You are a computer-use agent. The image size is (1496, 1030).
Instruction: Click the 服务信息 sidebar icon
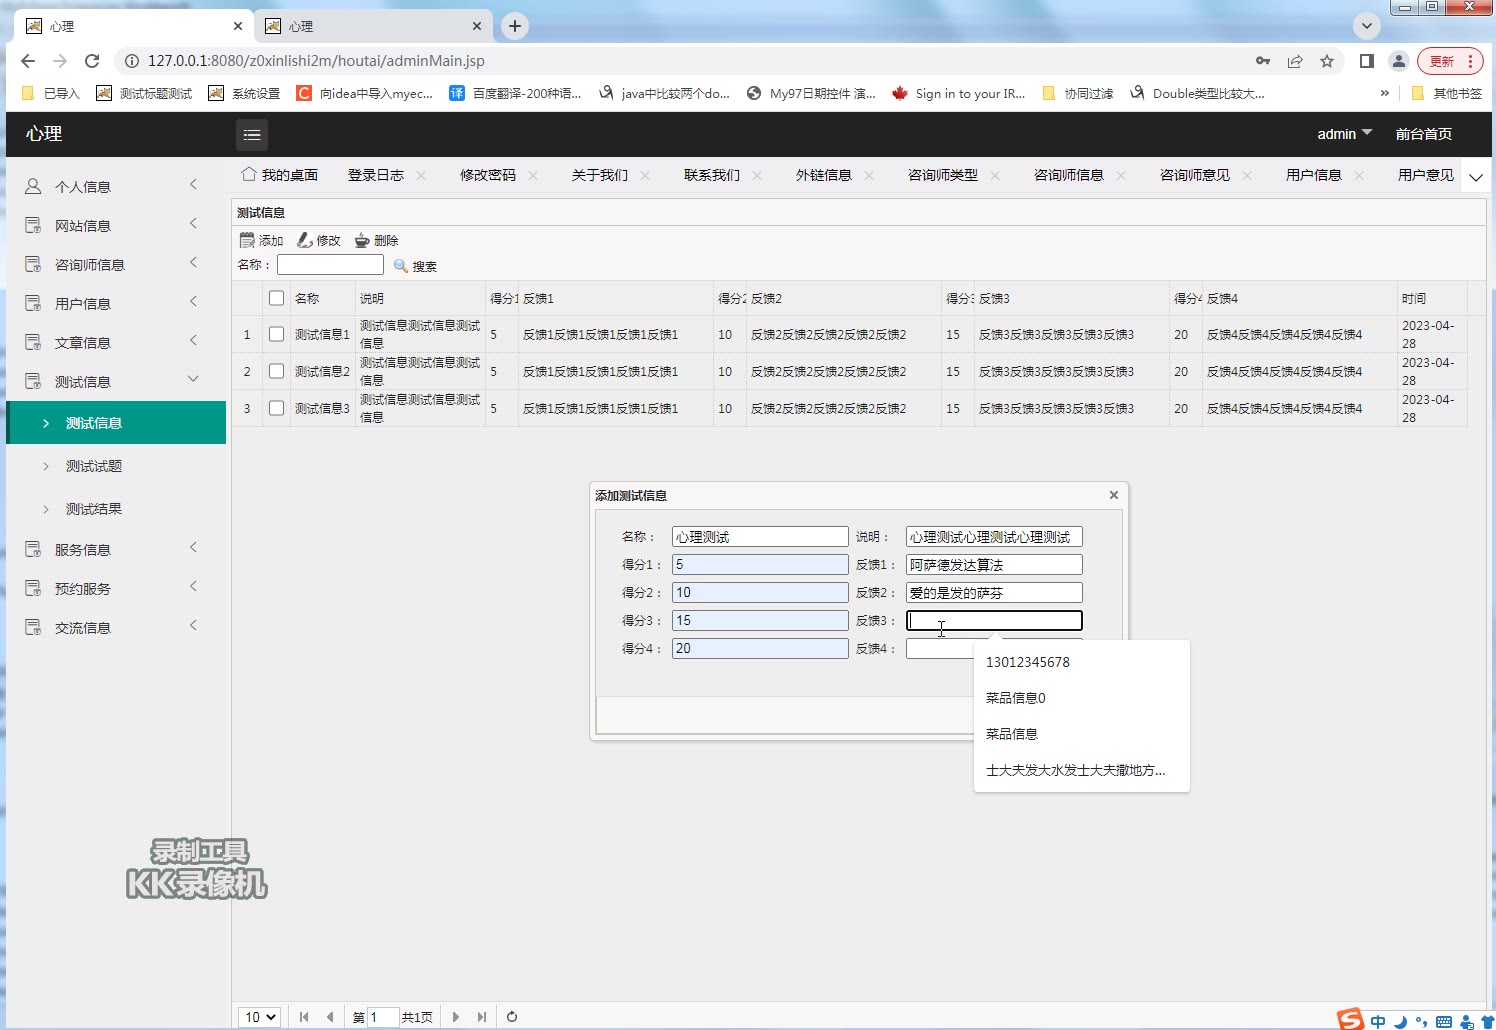[x=33, y=549]
